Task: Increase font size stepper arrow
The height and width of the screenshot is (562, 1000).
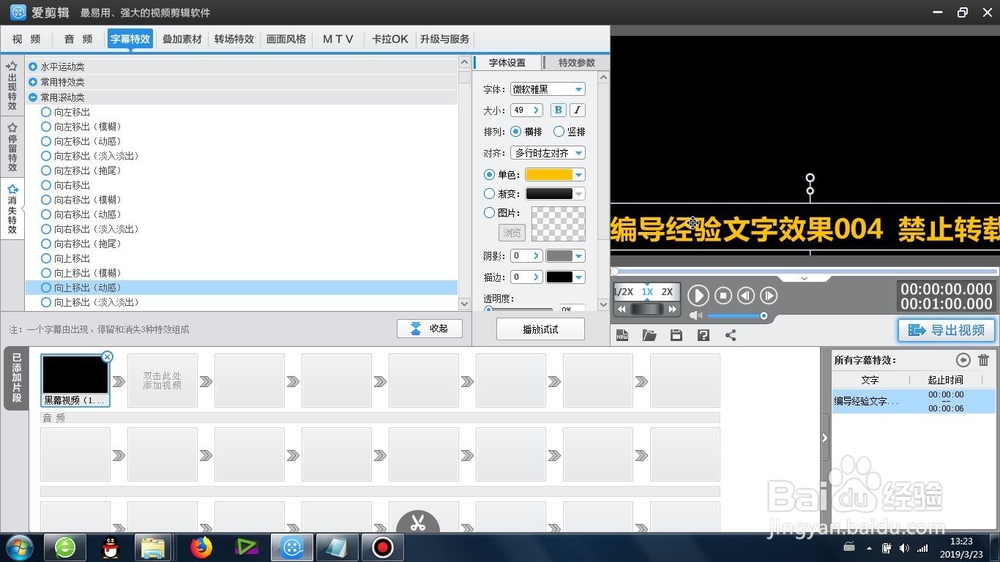Action: click(536, 110)
